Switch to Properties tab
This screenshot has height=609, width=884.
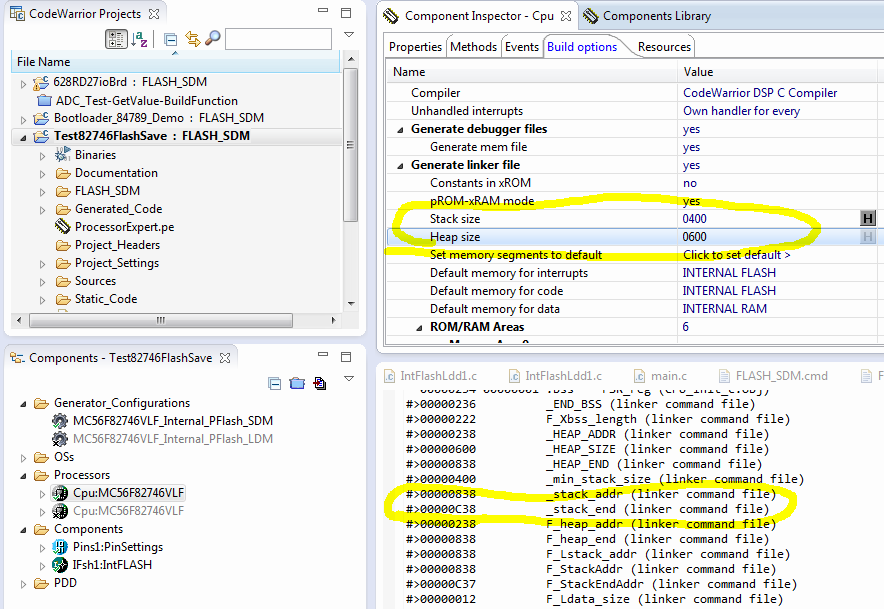click(x=415, y=47)
